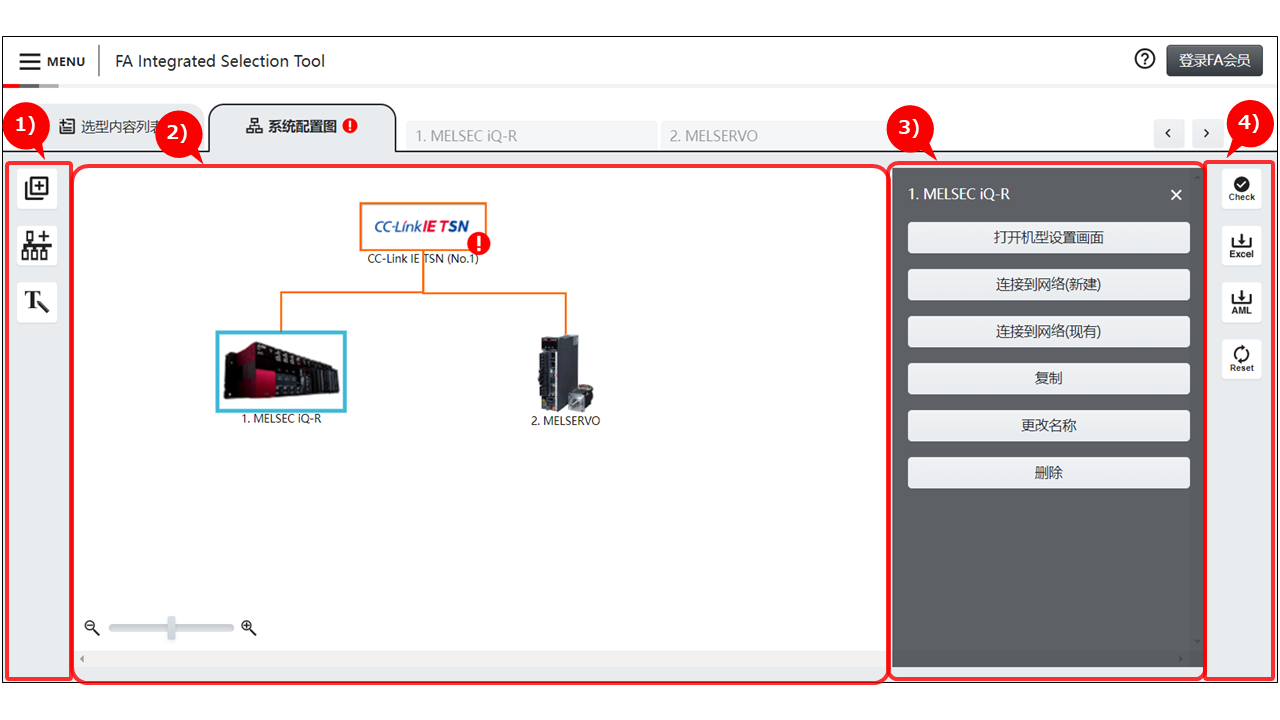Click the canvas zoom slider handle
This screenshot has width=1280, height=720.
tap(172, 628)
